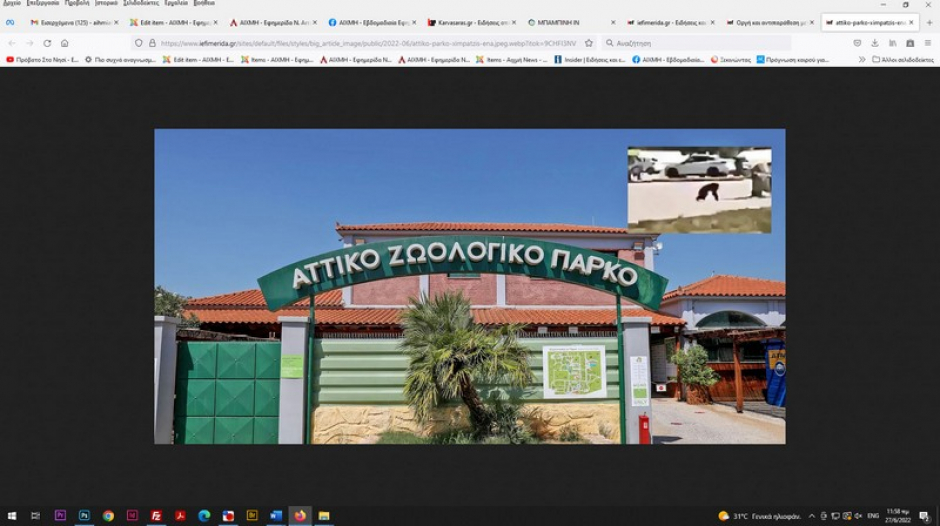
Task: Close the attiko-parko-simpatzis tab
Action: 911,22
